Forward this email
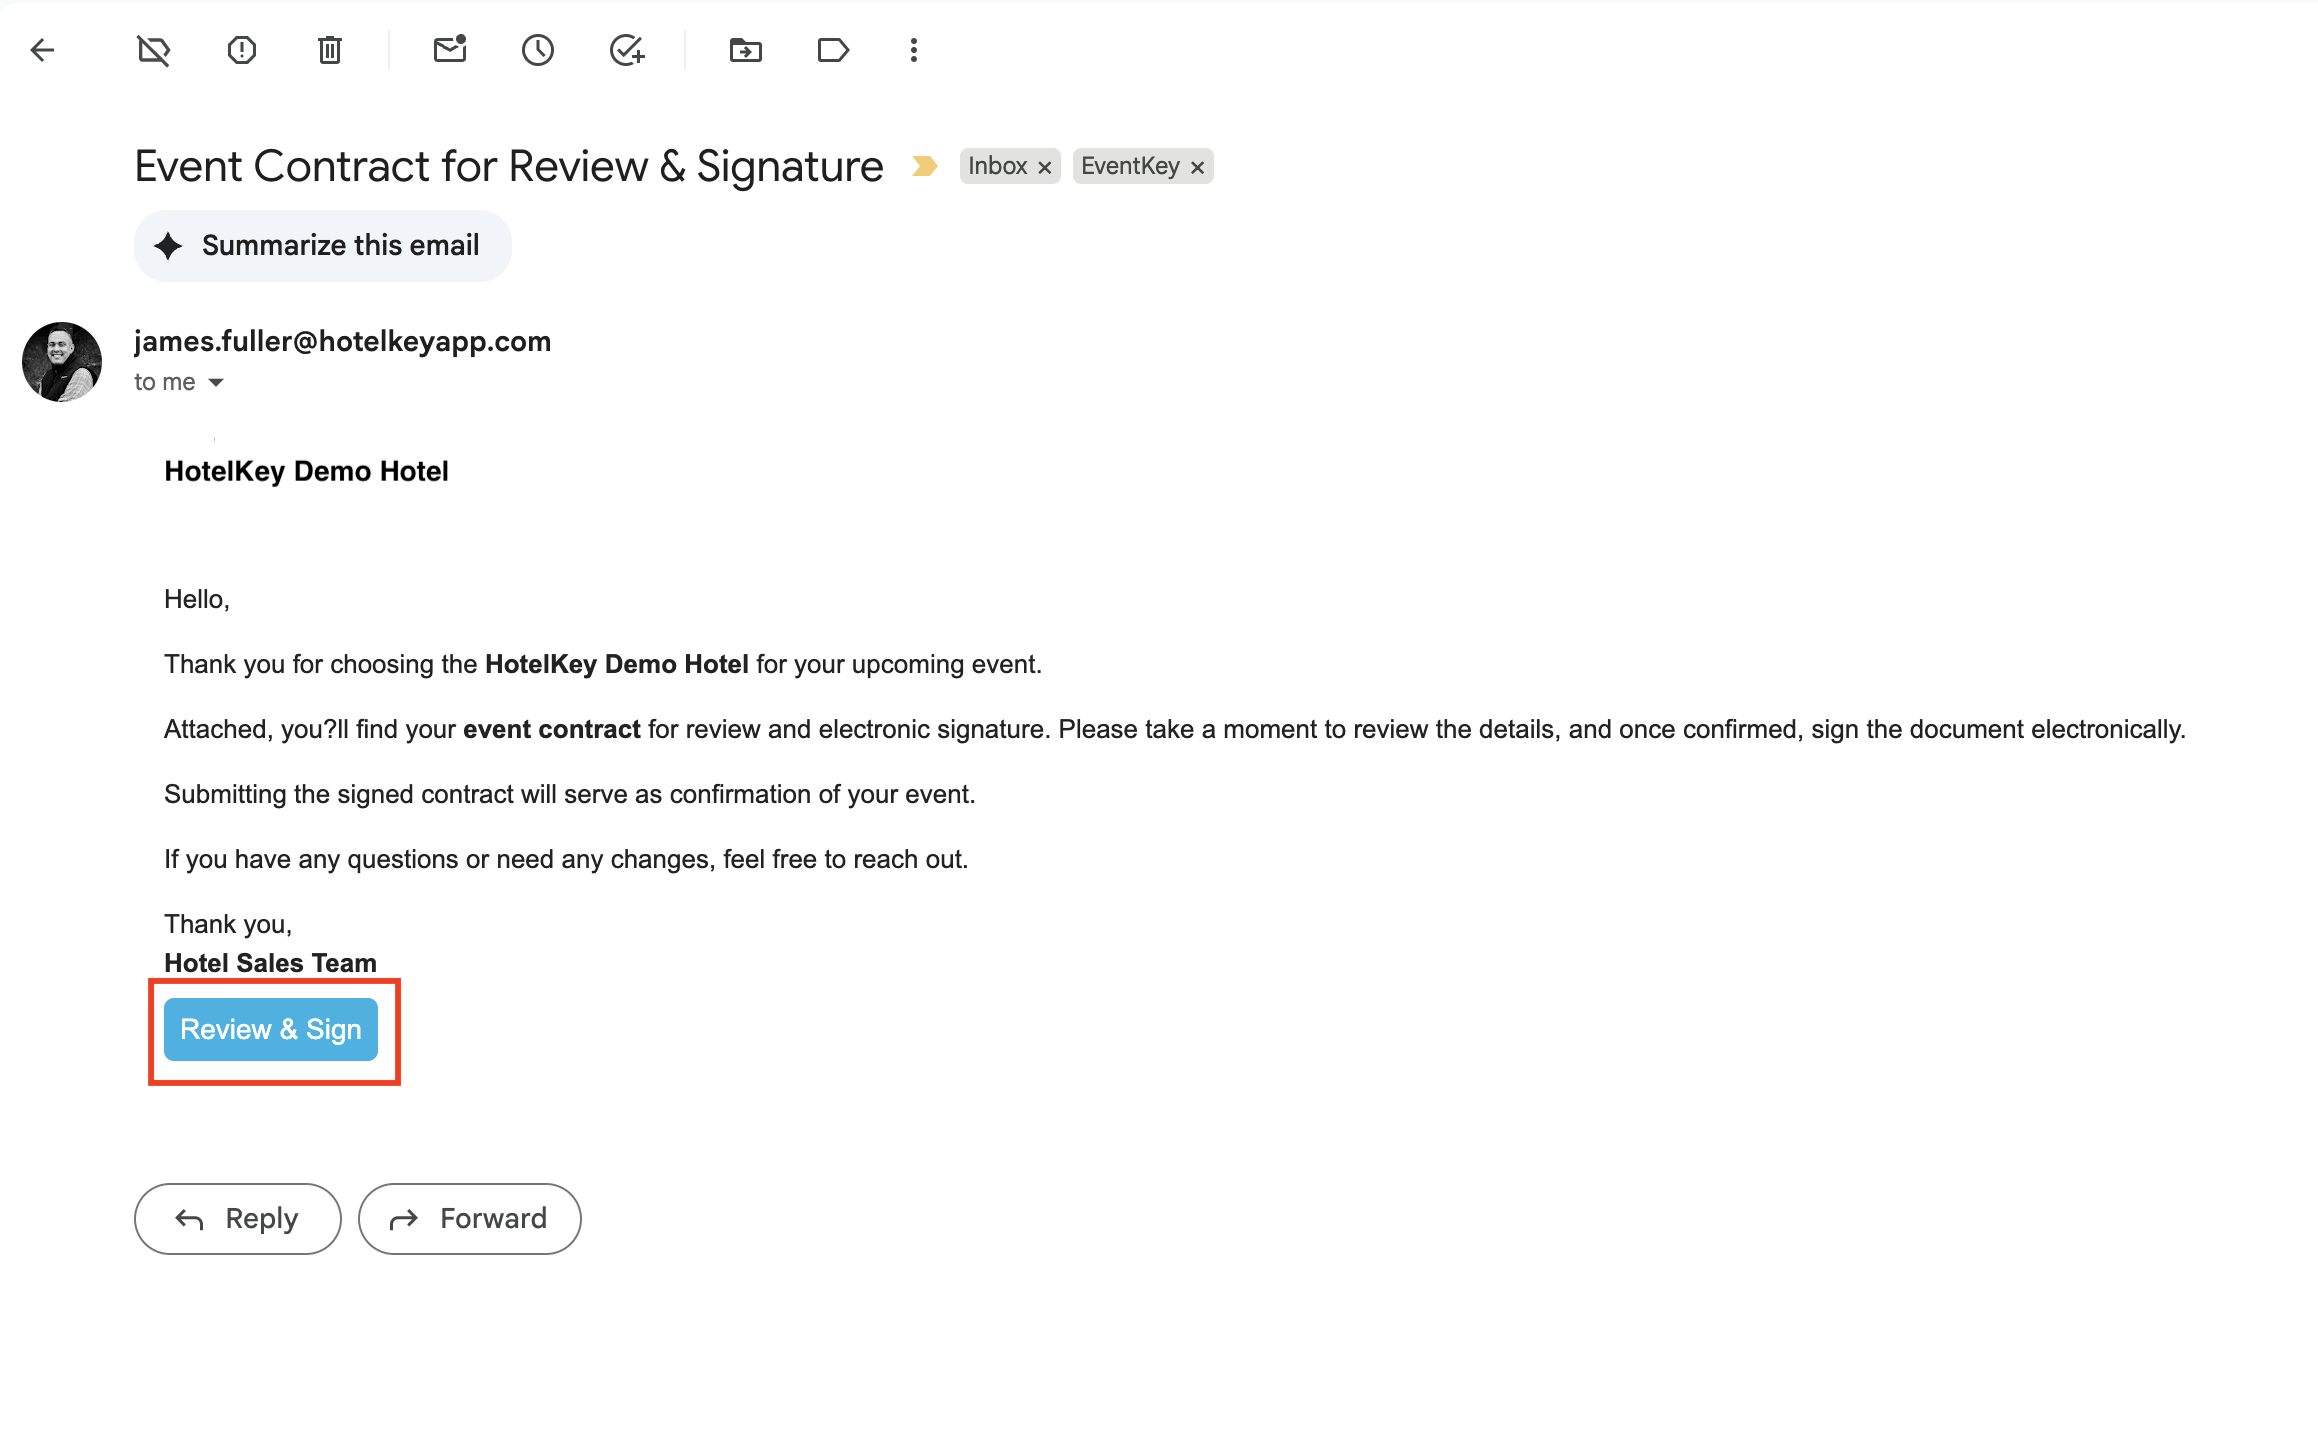The height and width of the screenshot is (1430, 2318). [x=470, y=1219]
